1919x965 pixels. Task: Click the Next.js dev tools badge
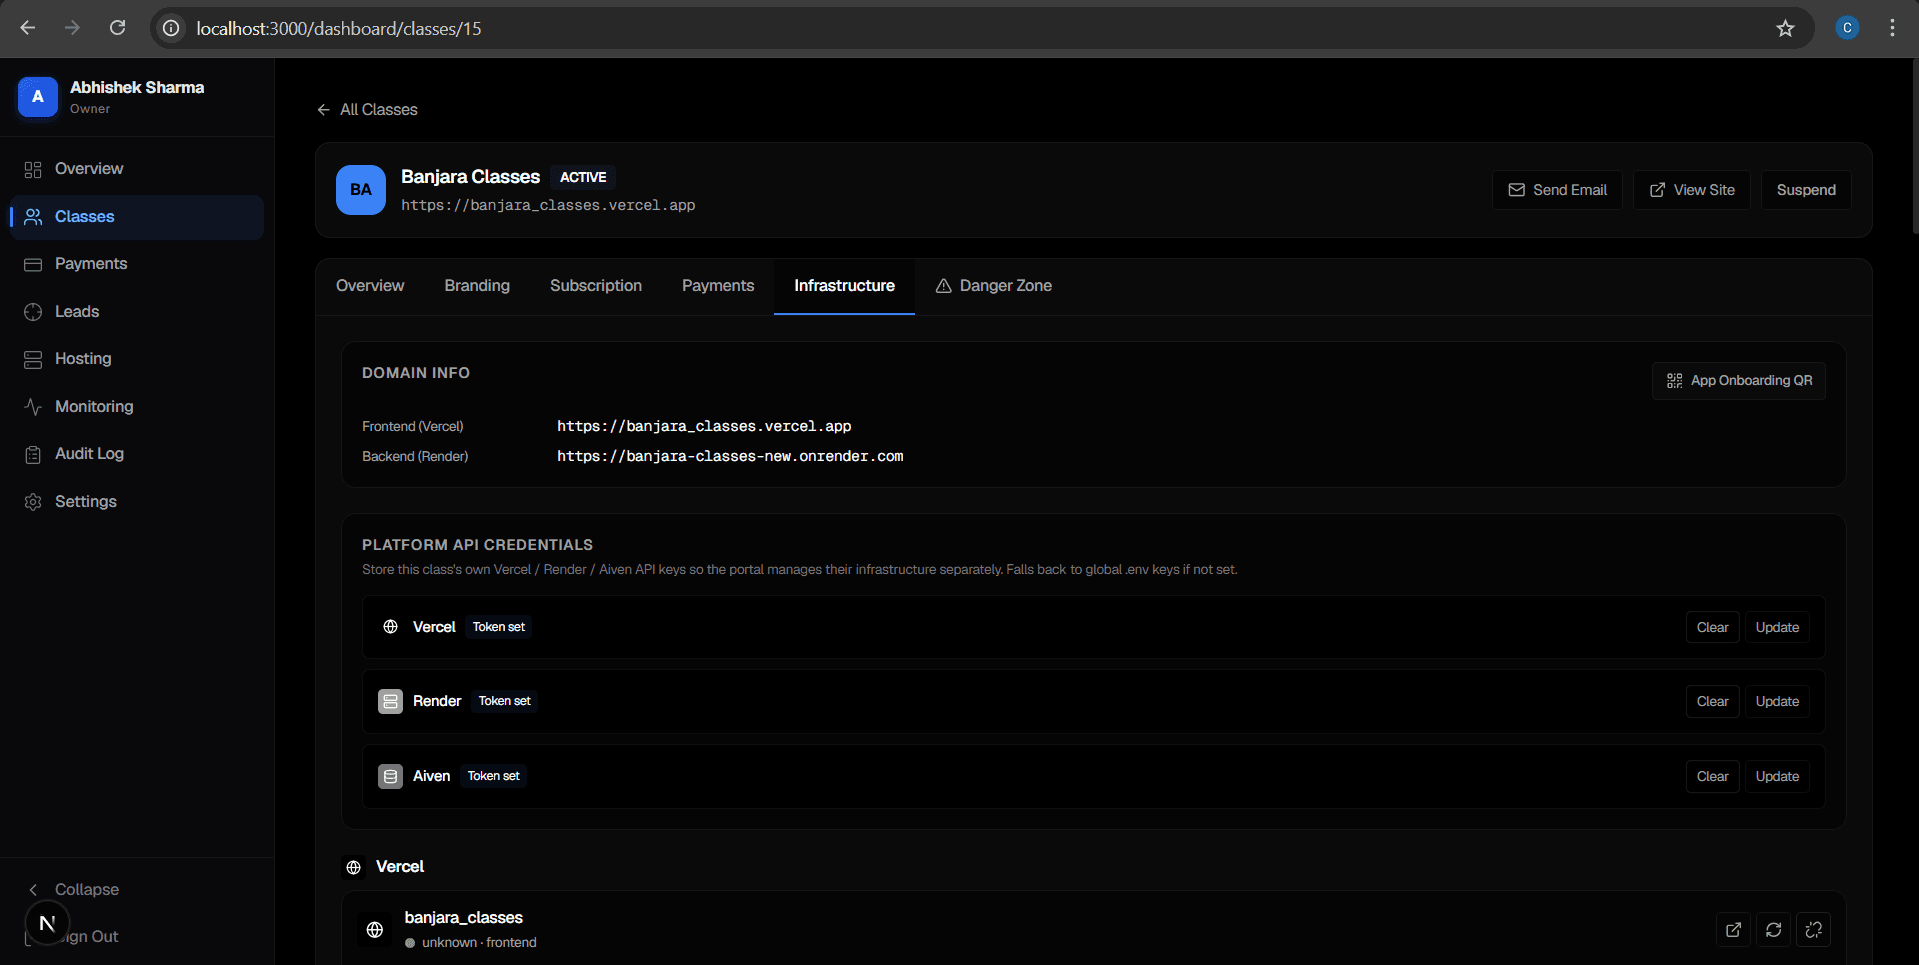point(47,923)
